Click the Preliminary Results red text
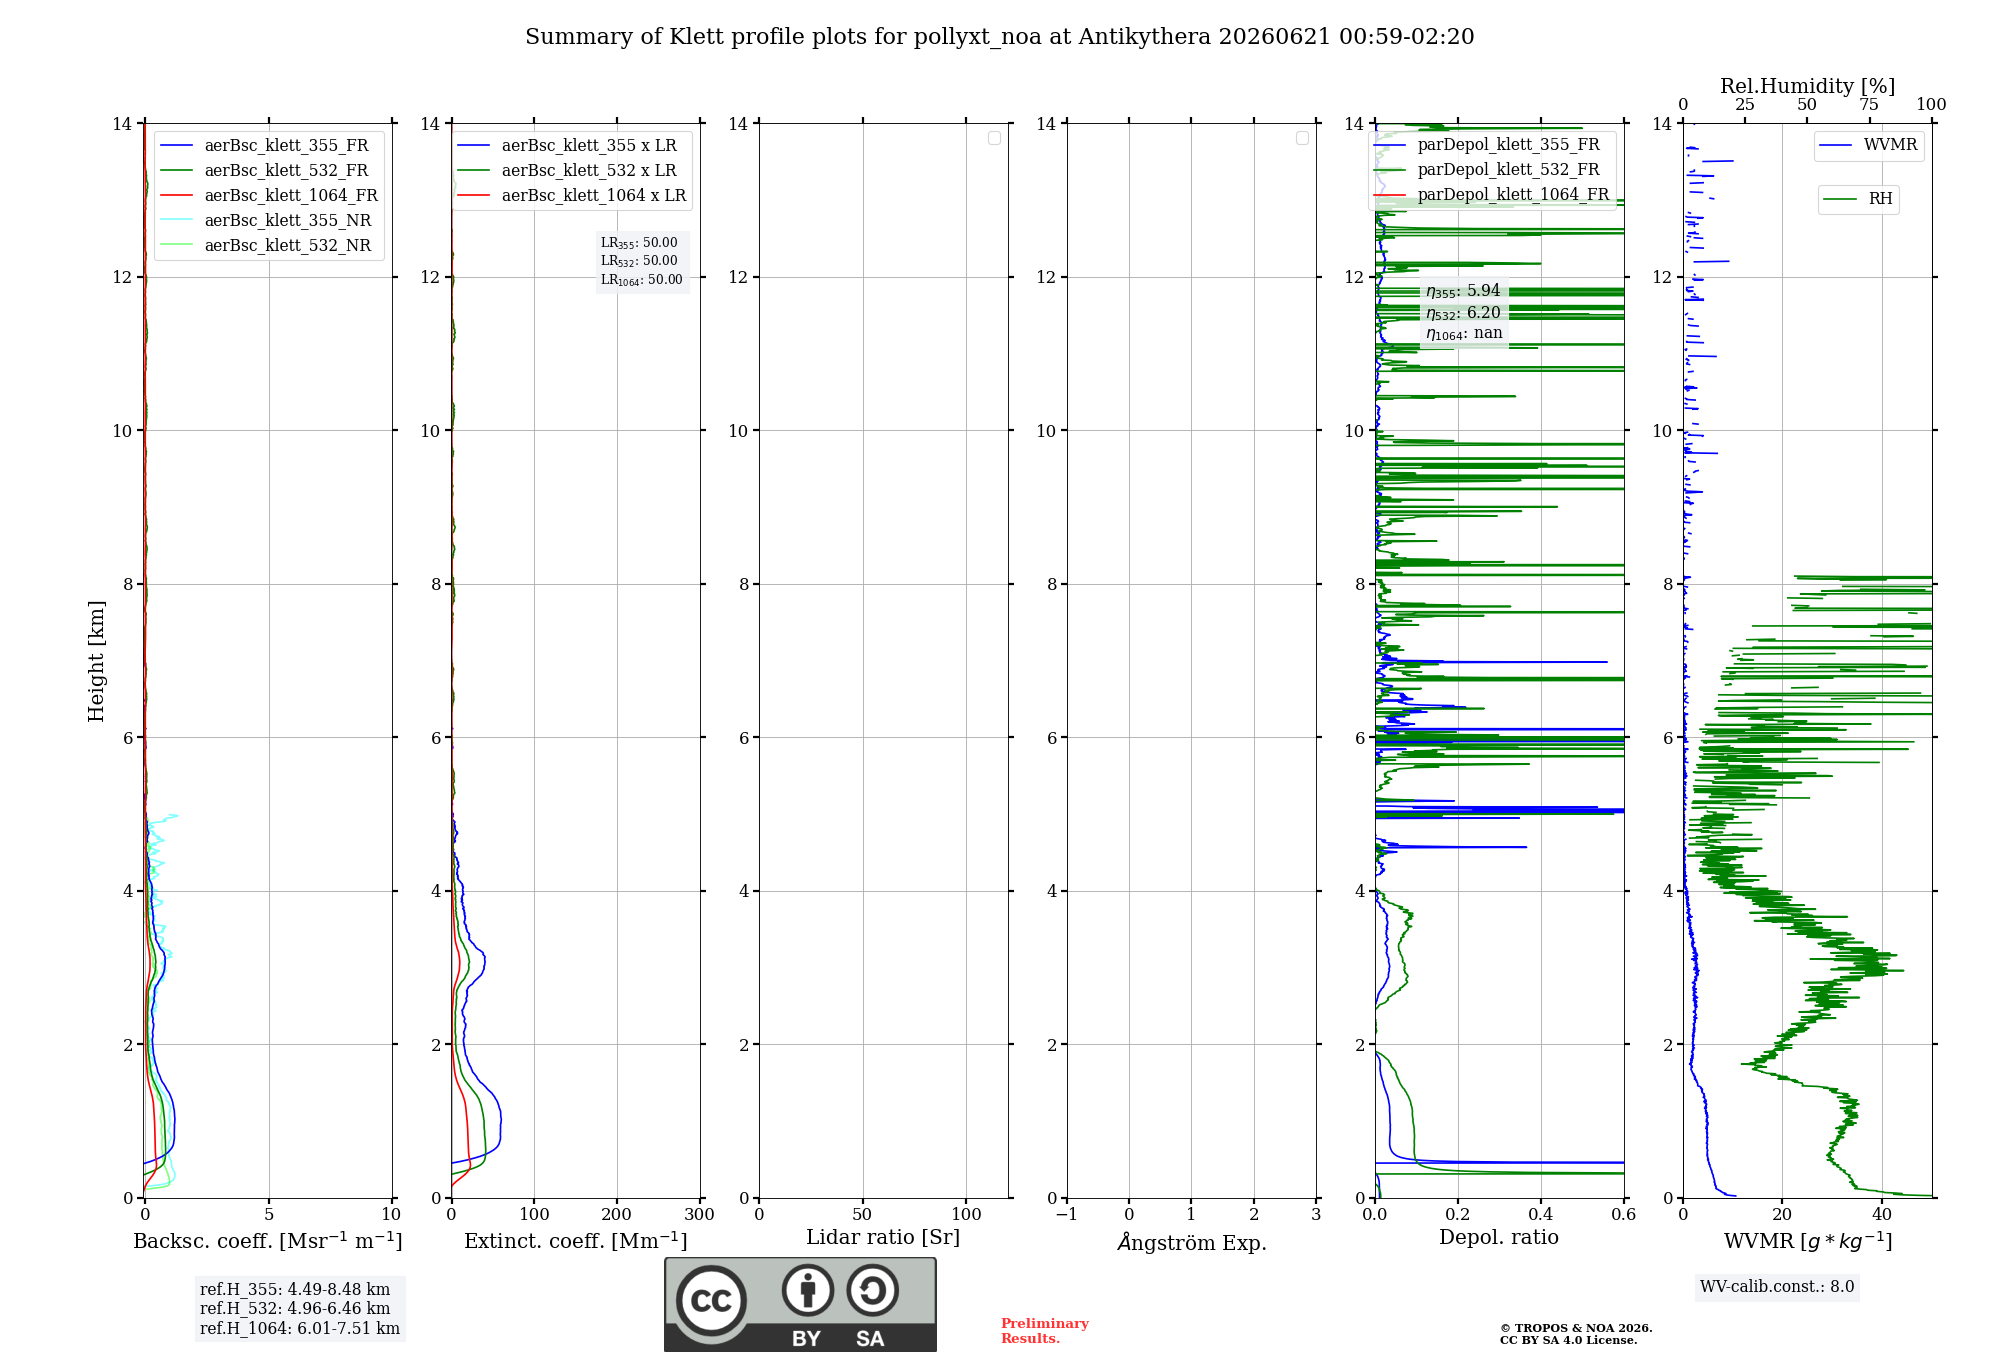This screenshot has height=1360, width=2000. (x=1044, y=1331)
